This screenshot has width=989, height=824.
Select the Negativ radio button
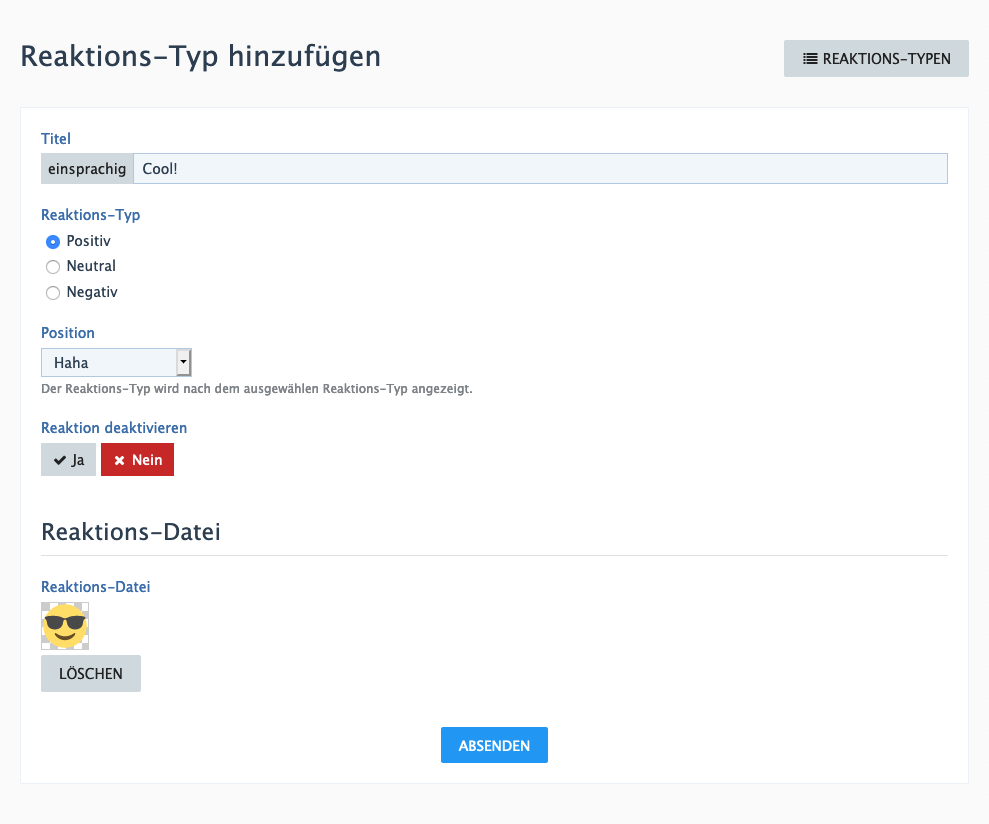53,293
